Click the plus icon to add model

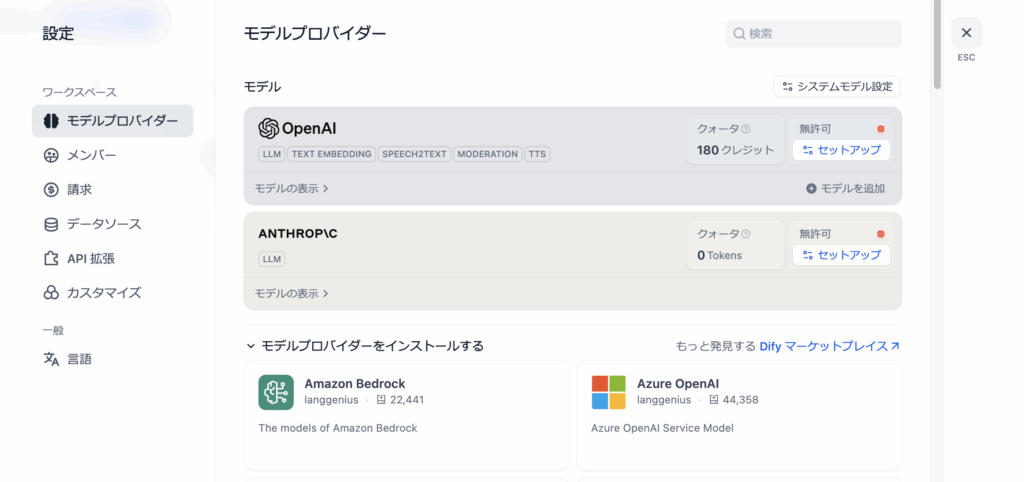pos(811,188)
